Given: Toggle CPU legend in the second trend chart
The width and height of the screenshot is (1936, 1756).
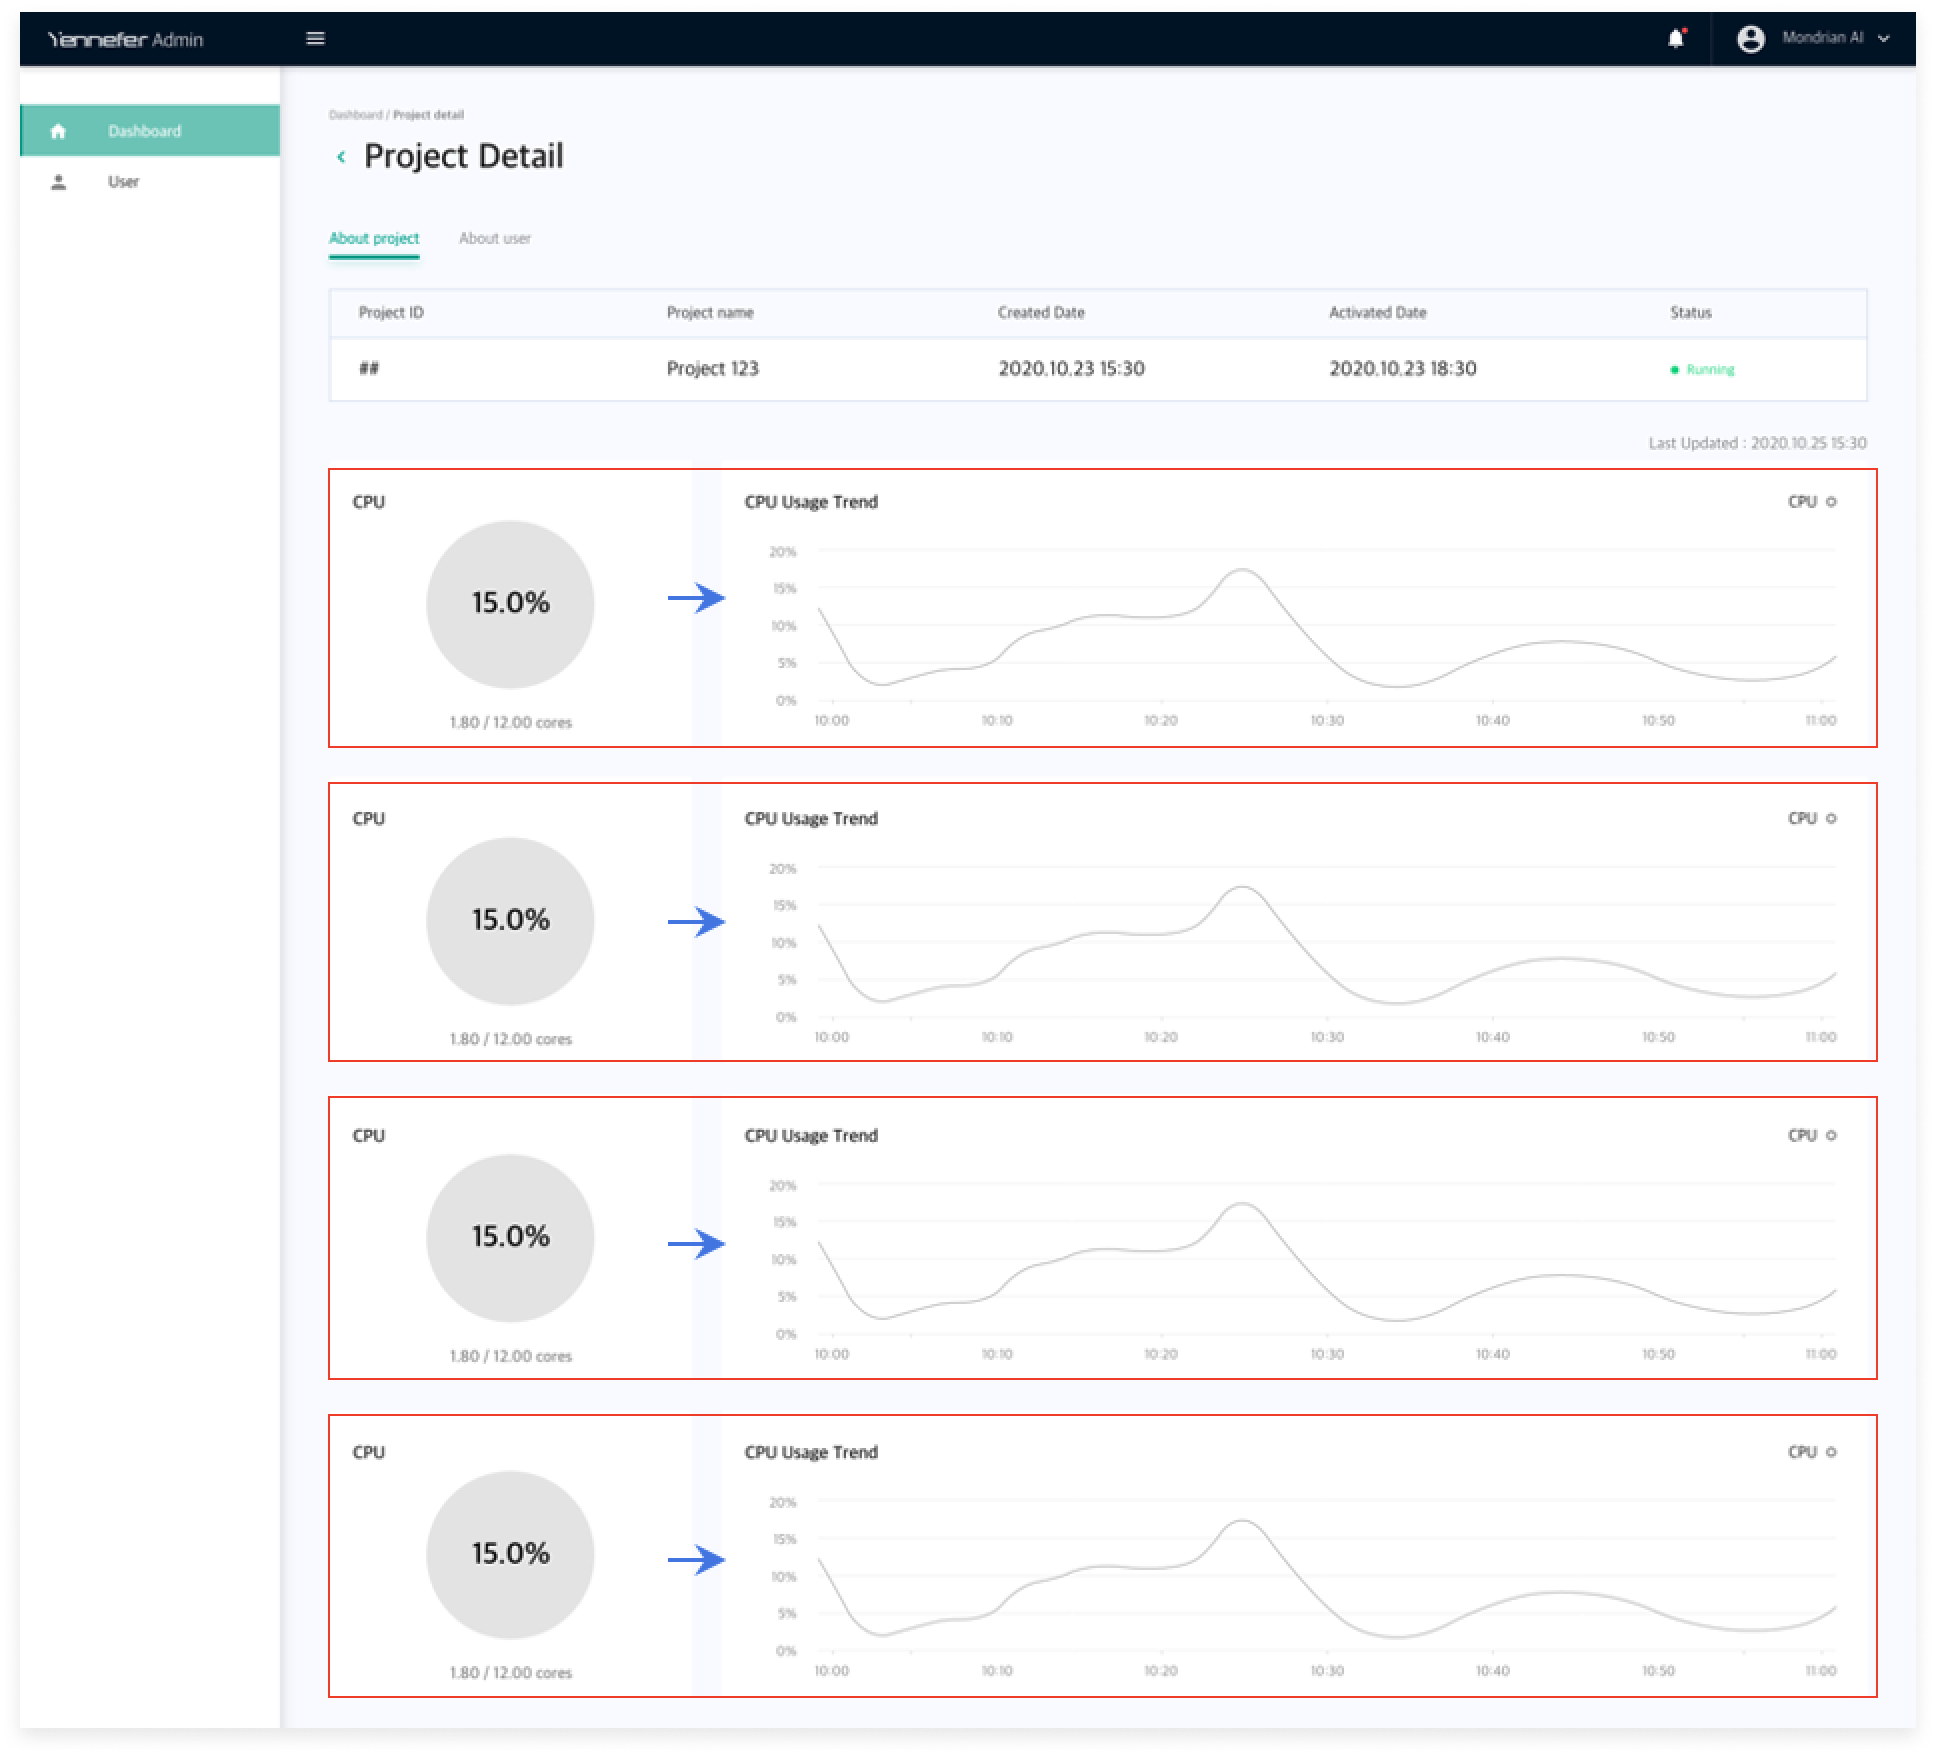Looking at the screenshot, I should pyautogui.click(x=1812, y=818).
